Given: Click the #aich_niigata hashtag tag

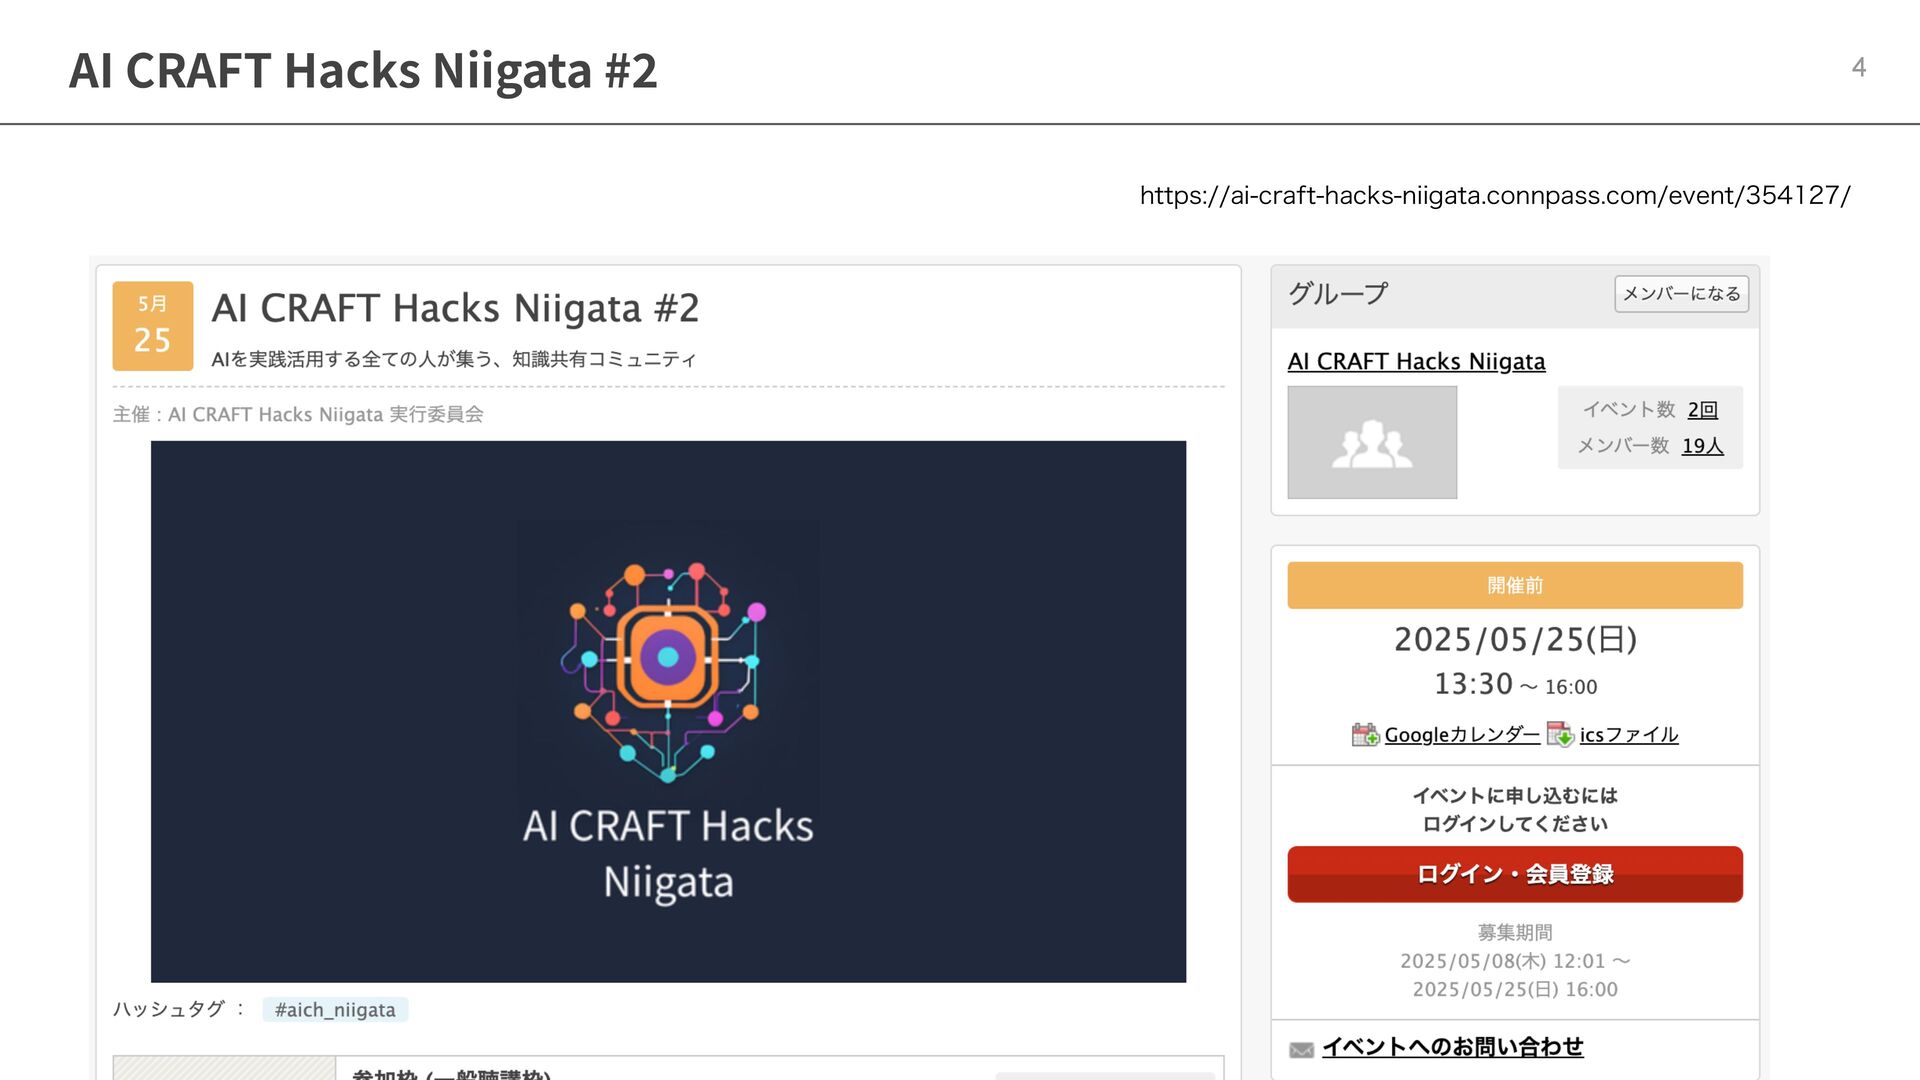Looking at the screenshot, I should click(x=335, y=1010).
